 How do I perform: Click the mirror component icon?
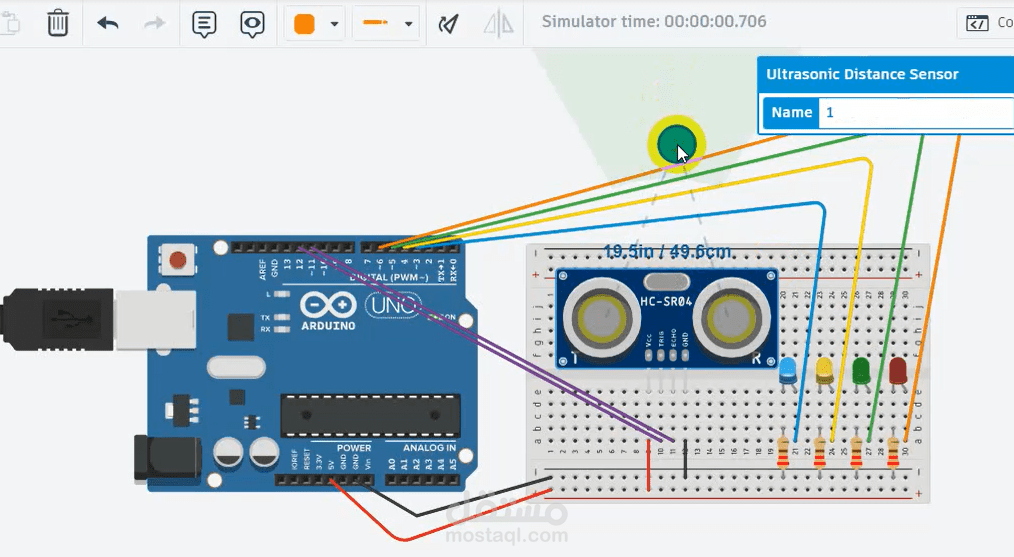[499, 24]
